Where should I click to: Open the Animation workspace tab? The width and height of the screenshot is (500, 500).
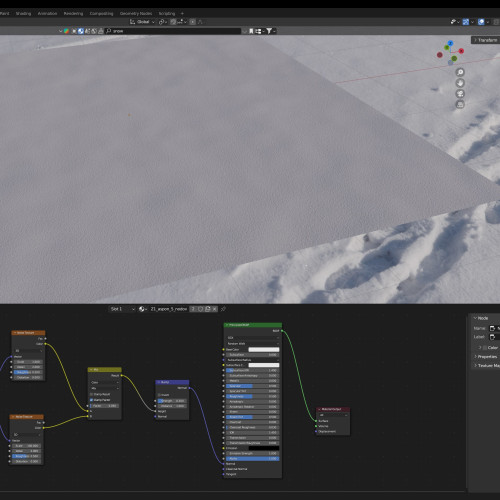pos(47,13)
